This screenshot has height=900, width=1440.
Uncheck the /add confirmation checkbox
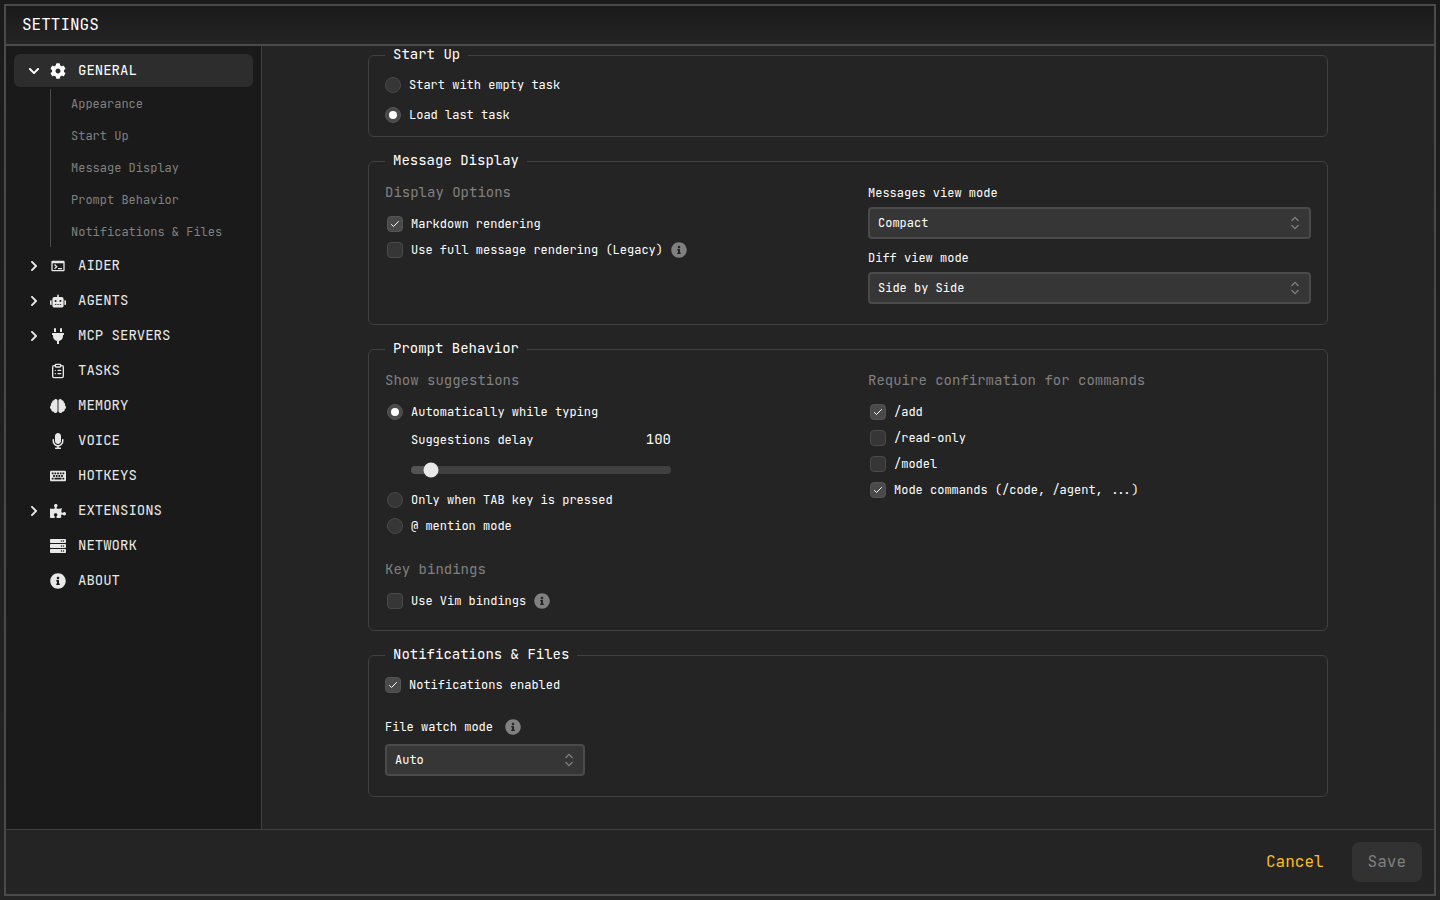(878, 412)
